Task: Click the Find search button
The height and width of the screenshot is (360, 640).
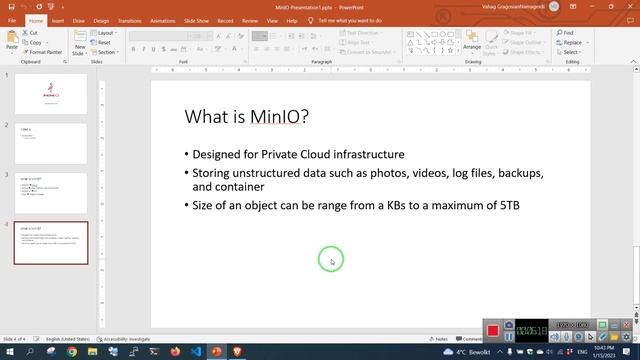Action: (565, 33)
